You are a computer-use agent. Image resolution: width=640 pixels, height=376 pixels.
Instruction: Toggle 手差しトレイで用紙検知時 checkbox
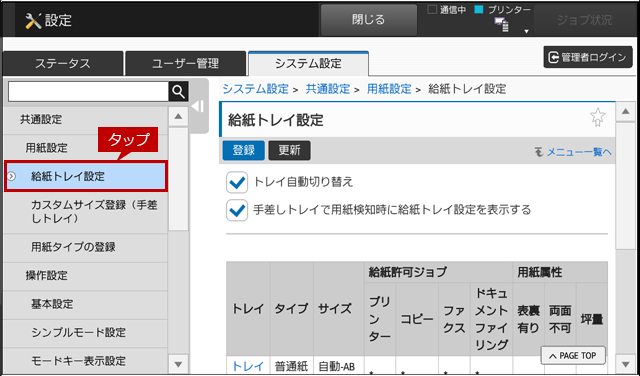click(x=237, y=210)
